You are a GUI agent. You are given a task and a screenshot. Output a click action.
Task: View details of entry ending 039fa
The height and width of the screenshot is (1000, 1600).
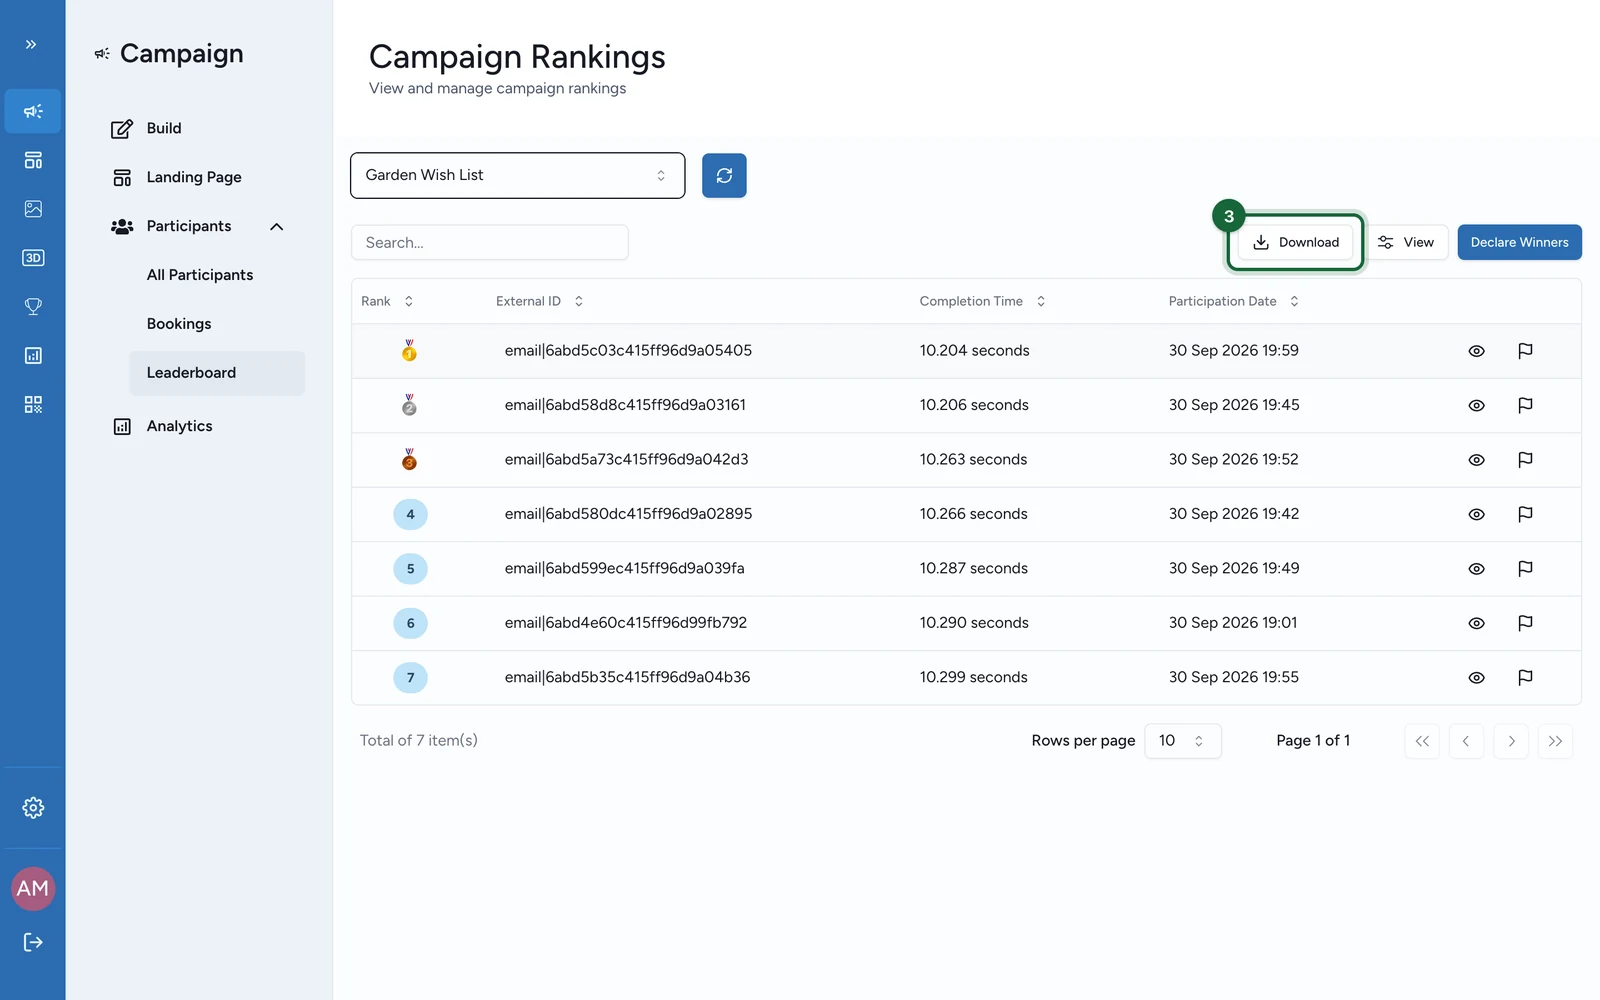click(x=1476, y=569)
